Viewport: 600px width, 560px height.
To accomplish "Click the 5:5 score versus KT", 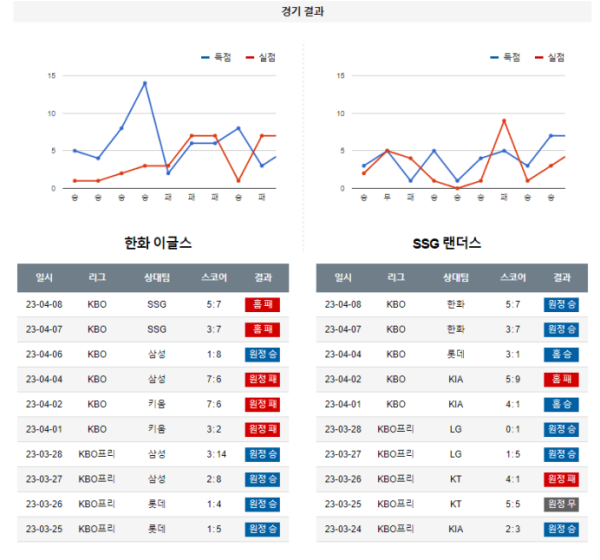I will [513, 504].
